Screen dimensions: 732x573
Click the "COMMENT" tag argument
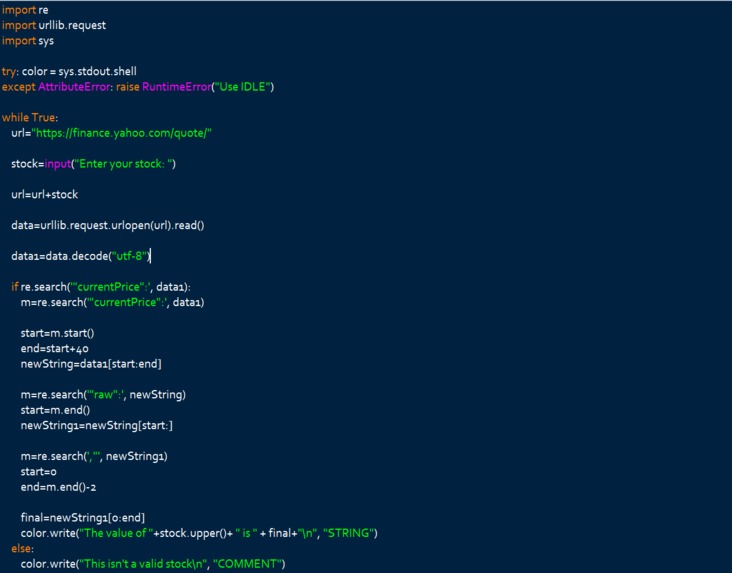pos(247,564)
